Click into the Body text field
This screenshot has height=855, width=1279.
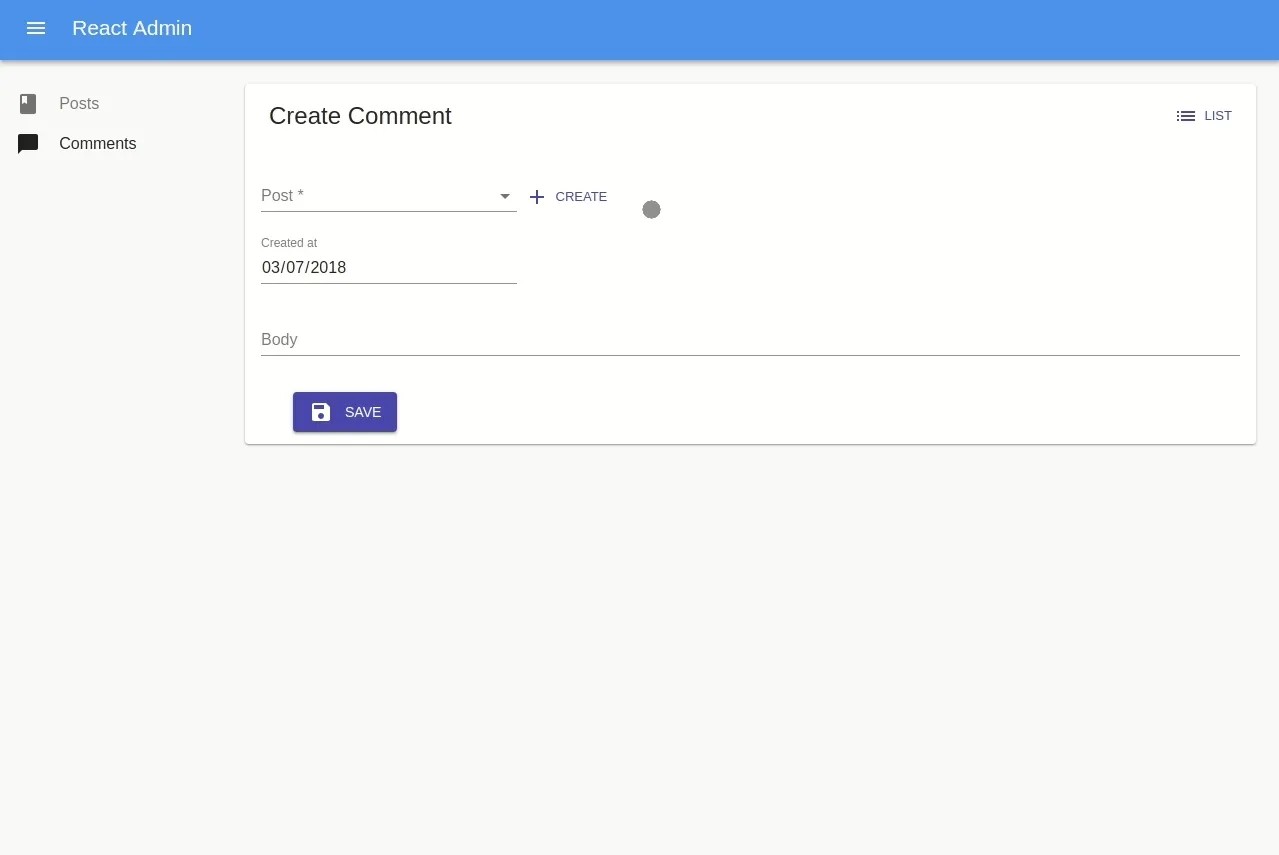pos(750,340)
